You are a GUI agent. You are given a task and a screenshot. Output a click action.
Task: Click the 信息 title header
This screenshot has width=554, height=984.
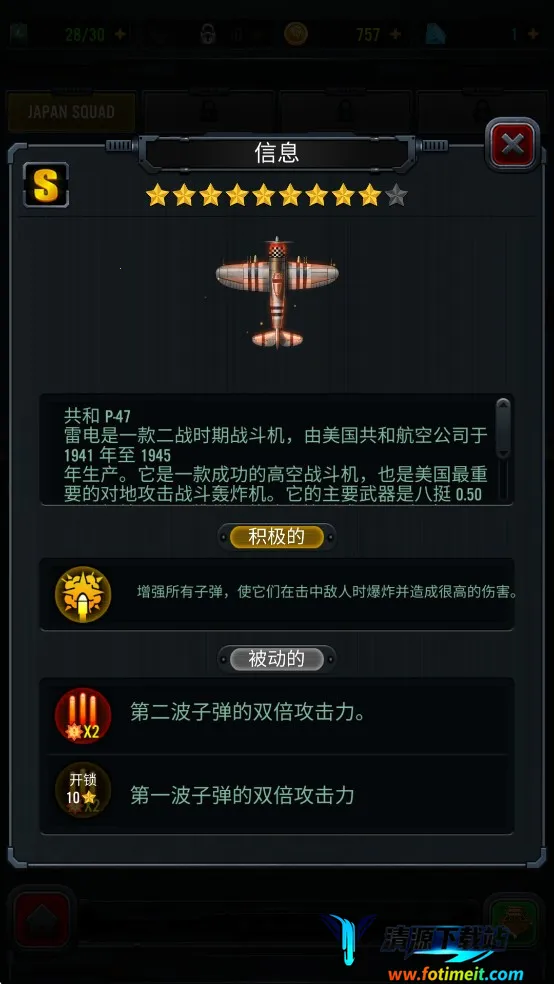pyautogui.click(x=277, y=152)
